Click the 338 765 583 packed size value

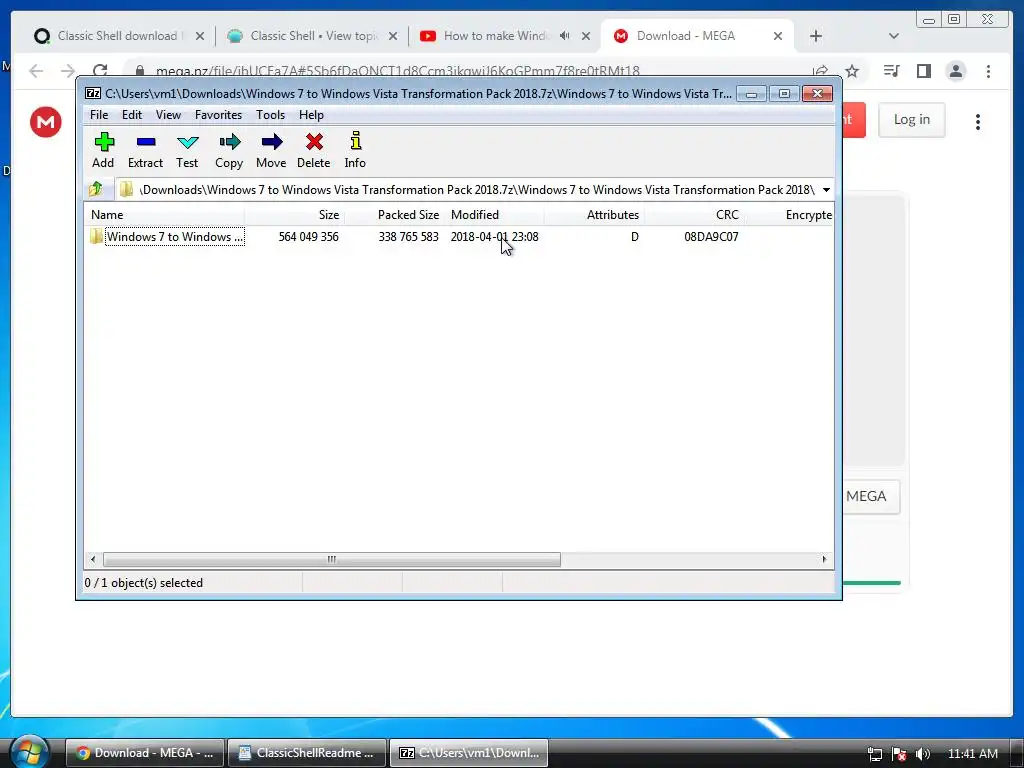[x=408, y=236]
